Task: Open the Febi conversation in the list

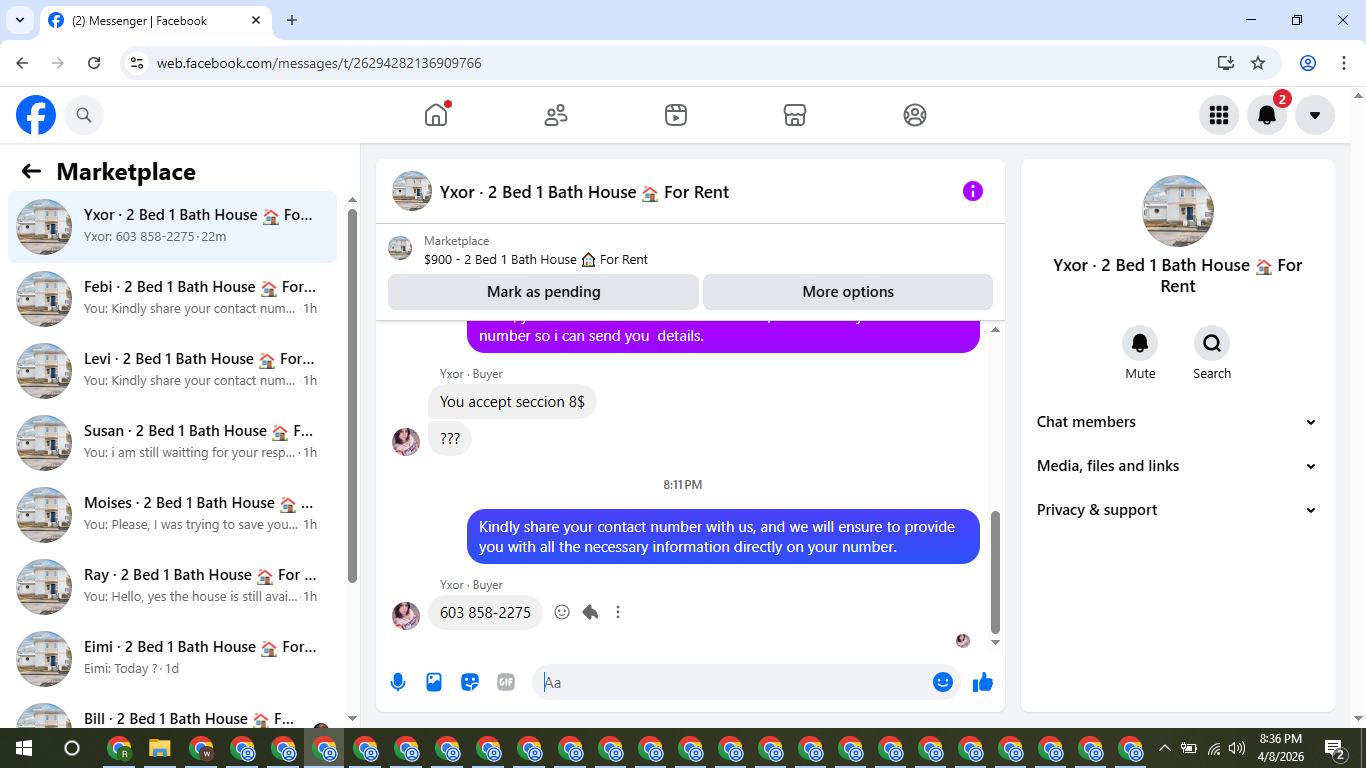Action: point(173,299)
